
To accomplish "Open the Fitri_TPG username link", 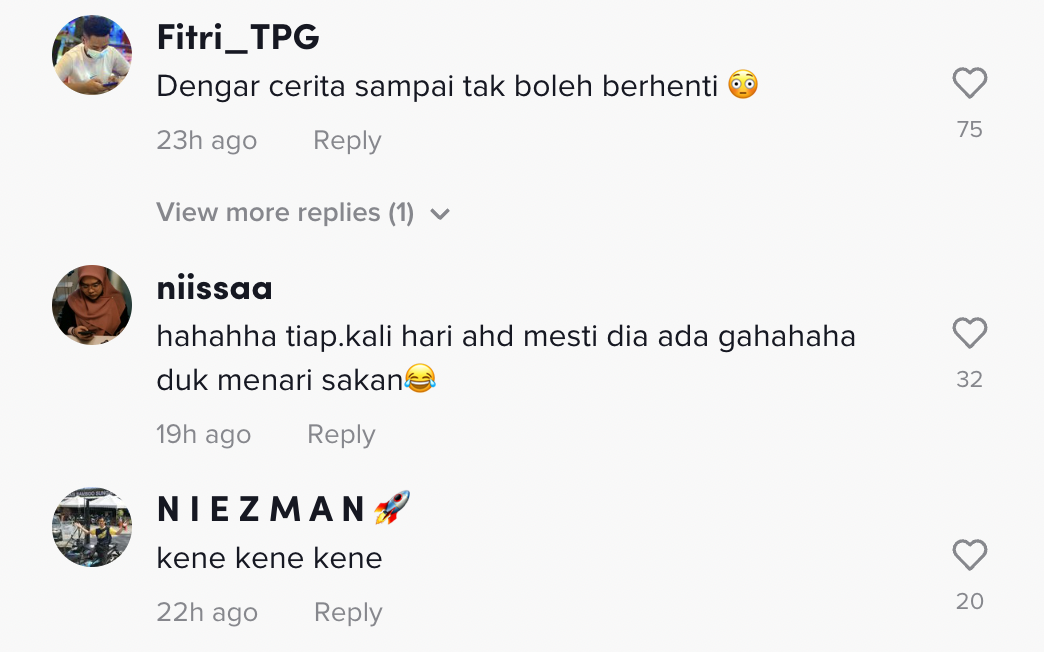I will (238, 37).
